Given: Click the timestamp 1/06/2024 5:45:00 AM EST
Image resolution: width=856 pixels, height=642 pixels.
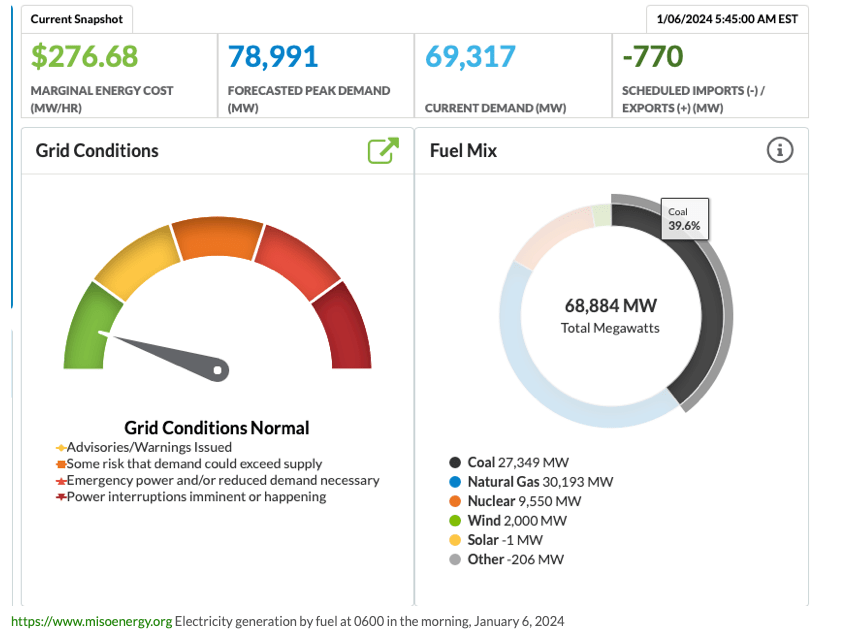Looking at the screenshot, I should (727, 19).
